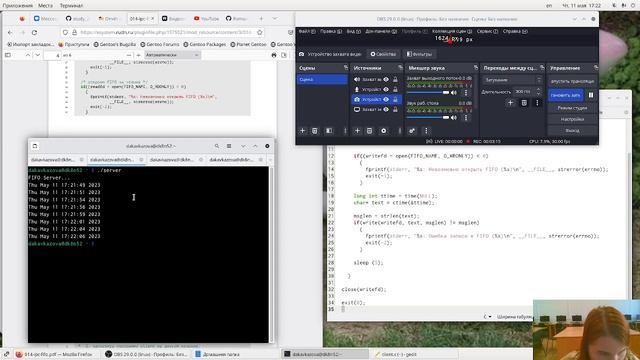Viewport: 640px width, 360px height.
Task: Pop out the Audio Mixer dock panel
Action: pos(476,67)
